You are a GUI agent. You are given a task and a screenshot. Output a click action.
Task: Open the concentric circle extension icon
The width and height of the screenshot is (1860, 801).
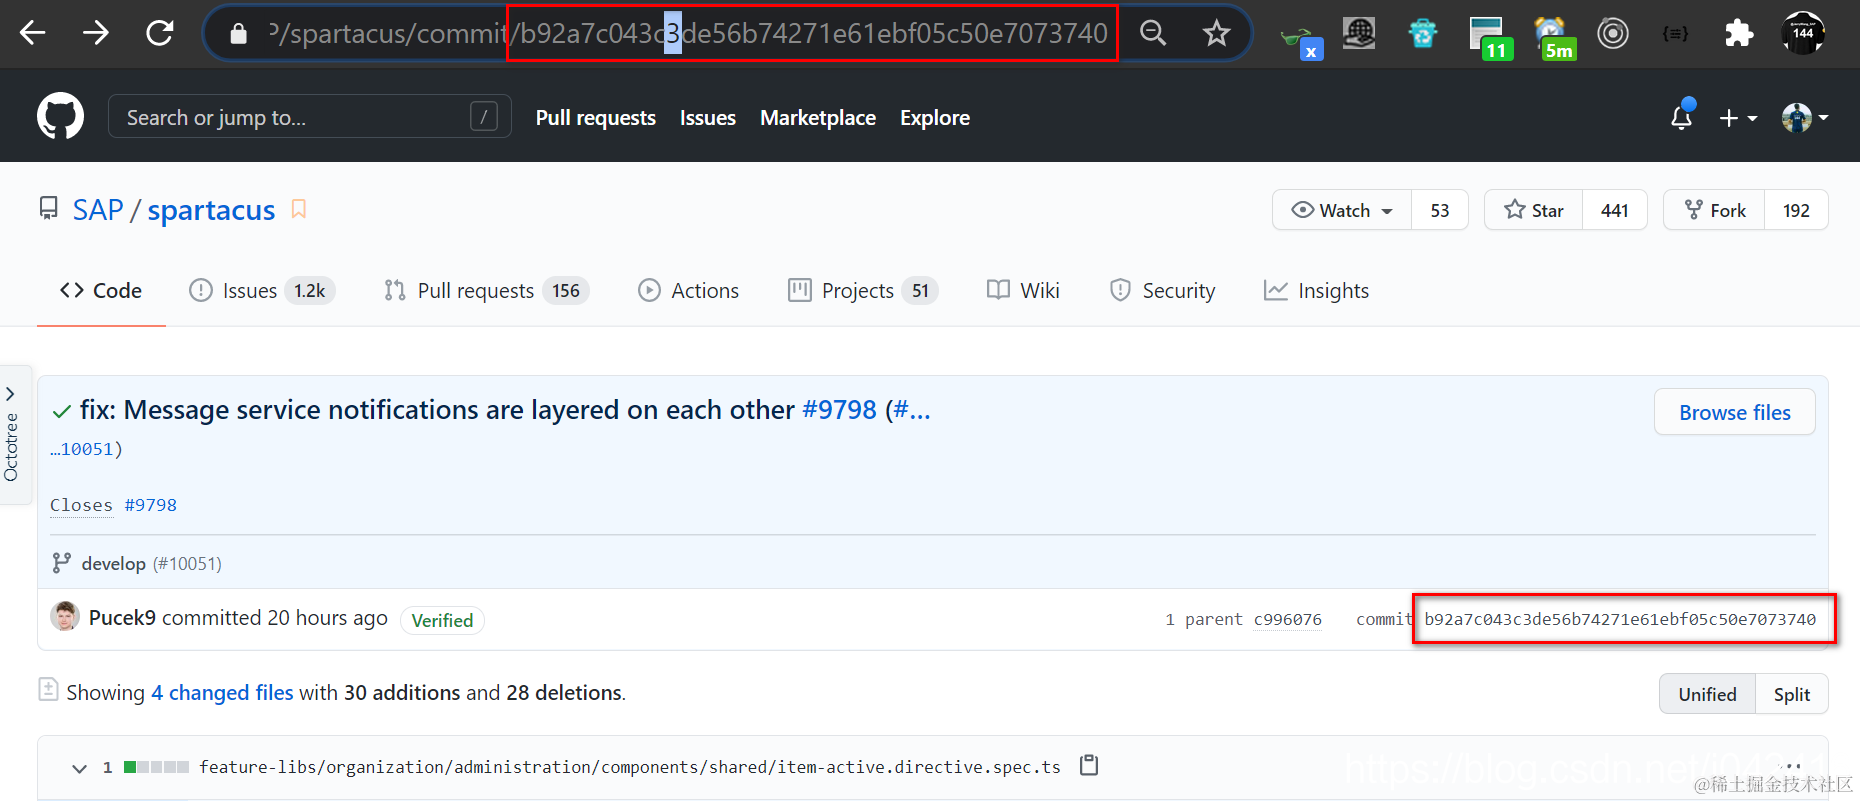(1612, 33)
